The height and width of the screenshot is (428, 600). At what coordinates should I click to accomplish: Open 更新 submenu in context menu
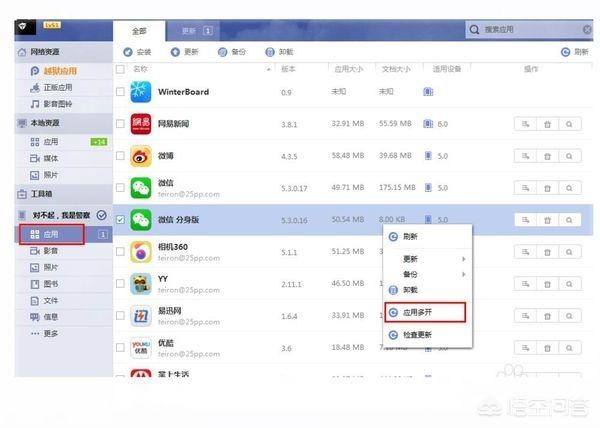pyautogui.click(x=428, y=259)
